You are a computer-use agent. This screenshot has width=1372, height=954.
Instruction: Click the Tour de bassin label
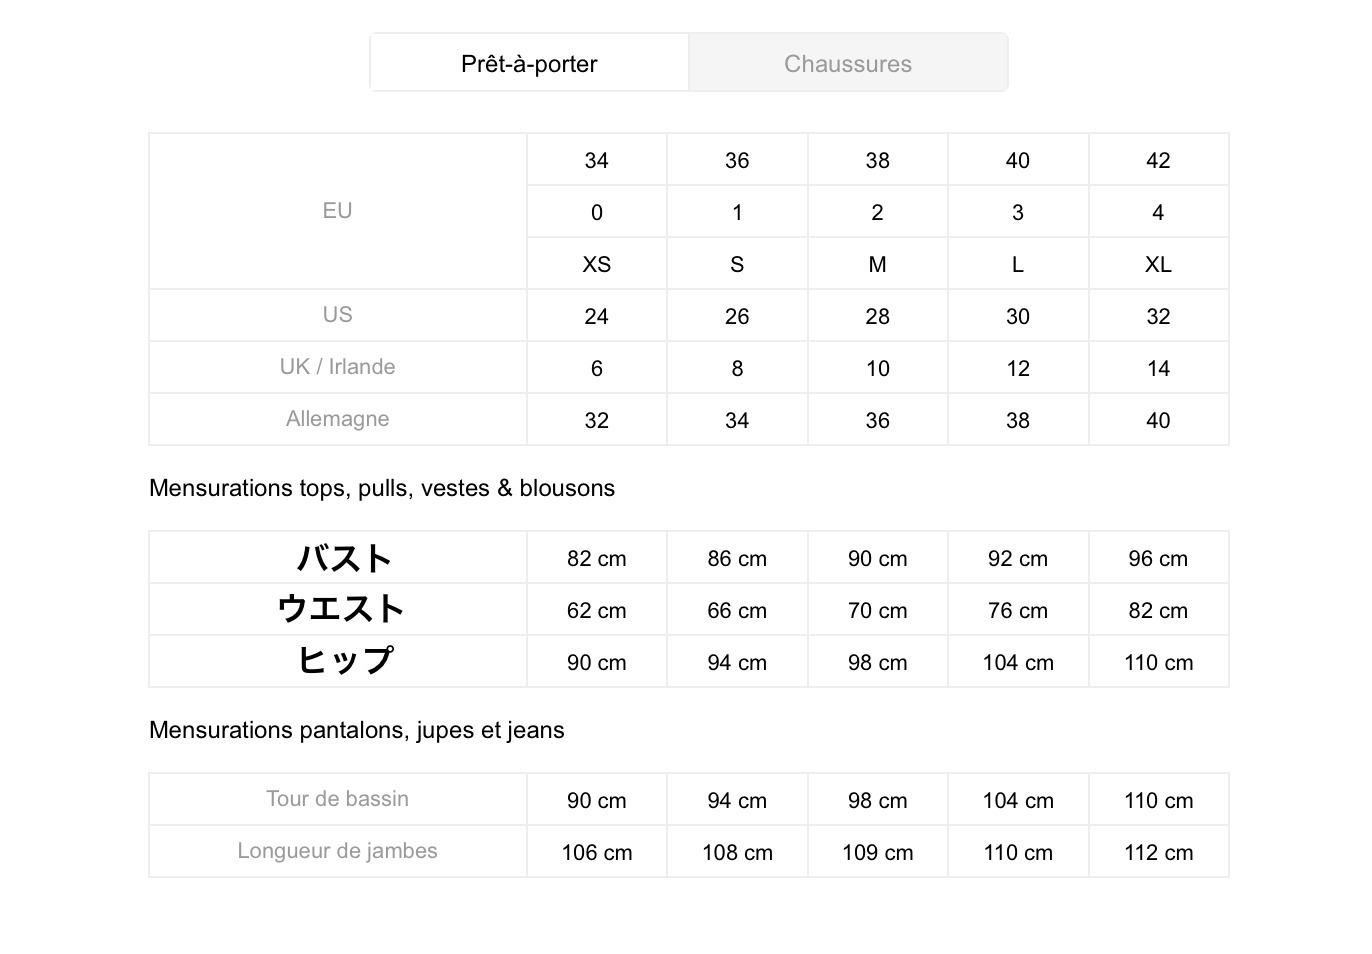(338, 799)
